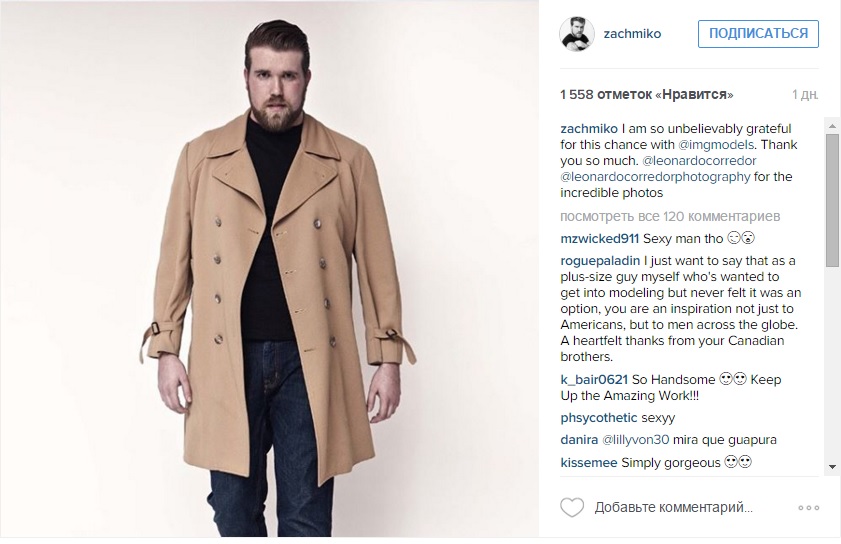View the 1 558 likes count
This screenshot has width=841, height=544.
646,95
